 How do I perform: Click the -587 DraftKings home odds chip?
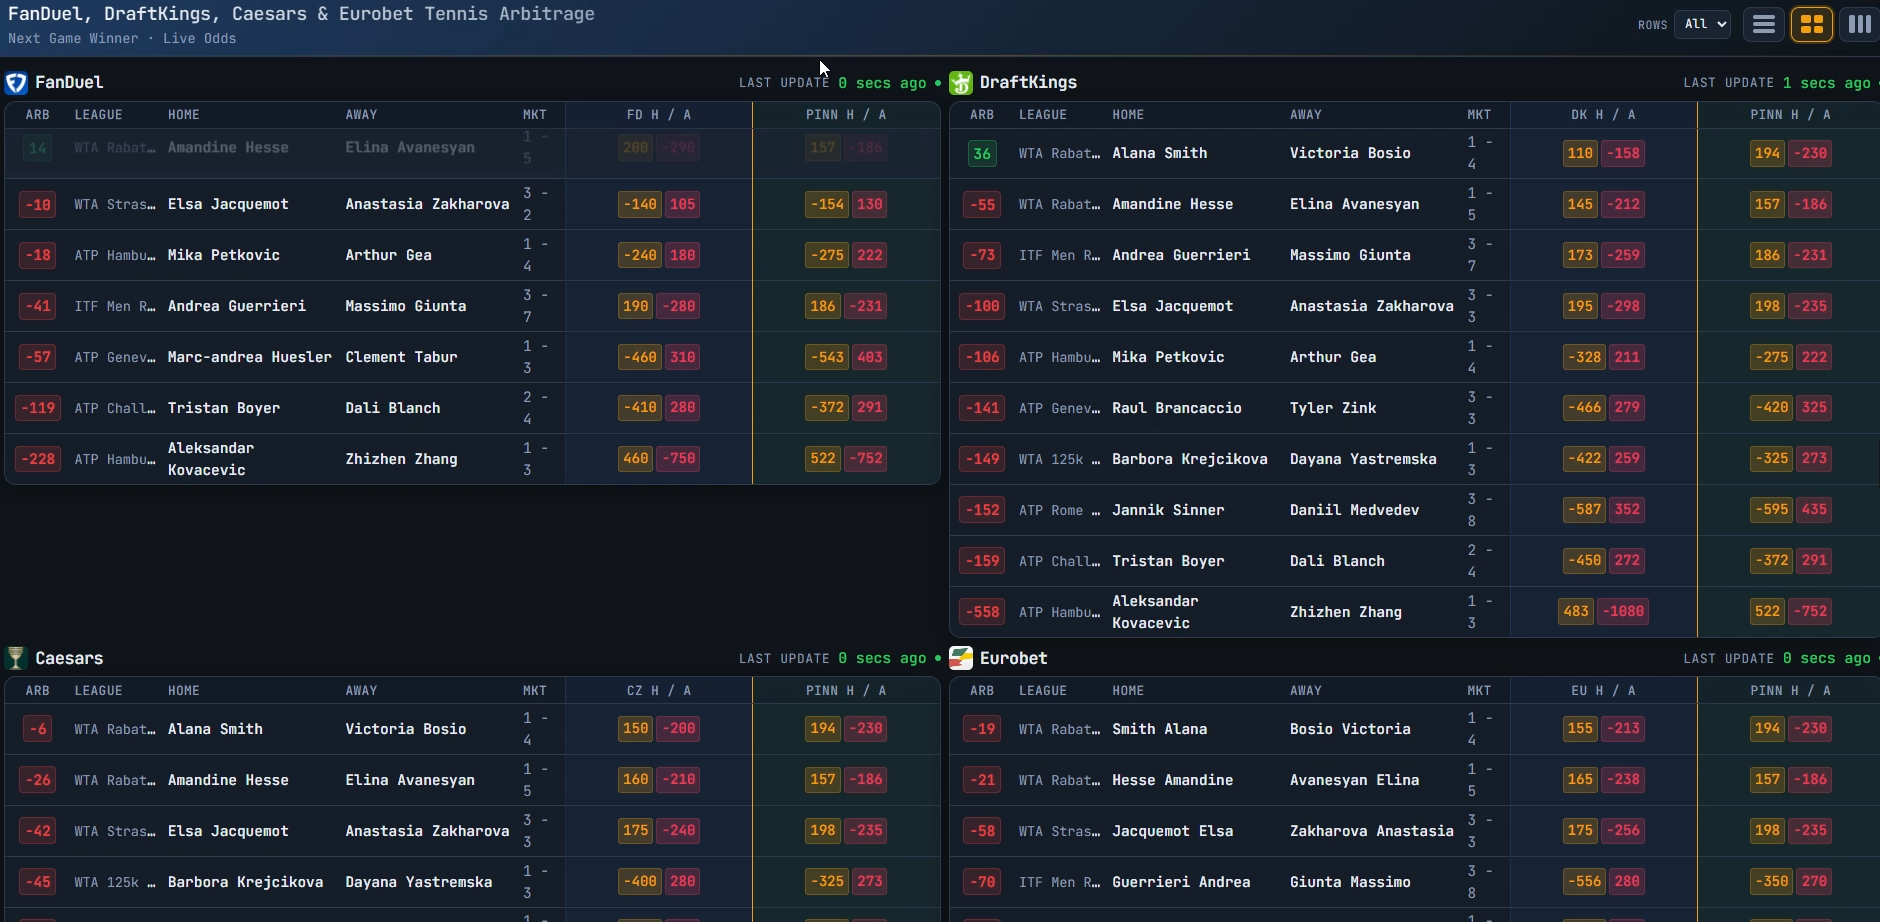click(1585, 510)
